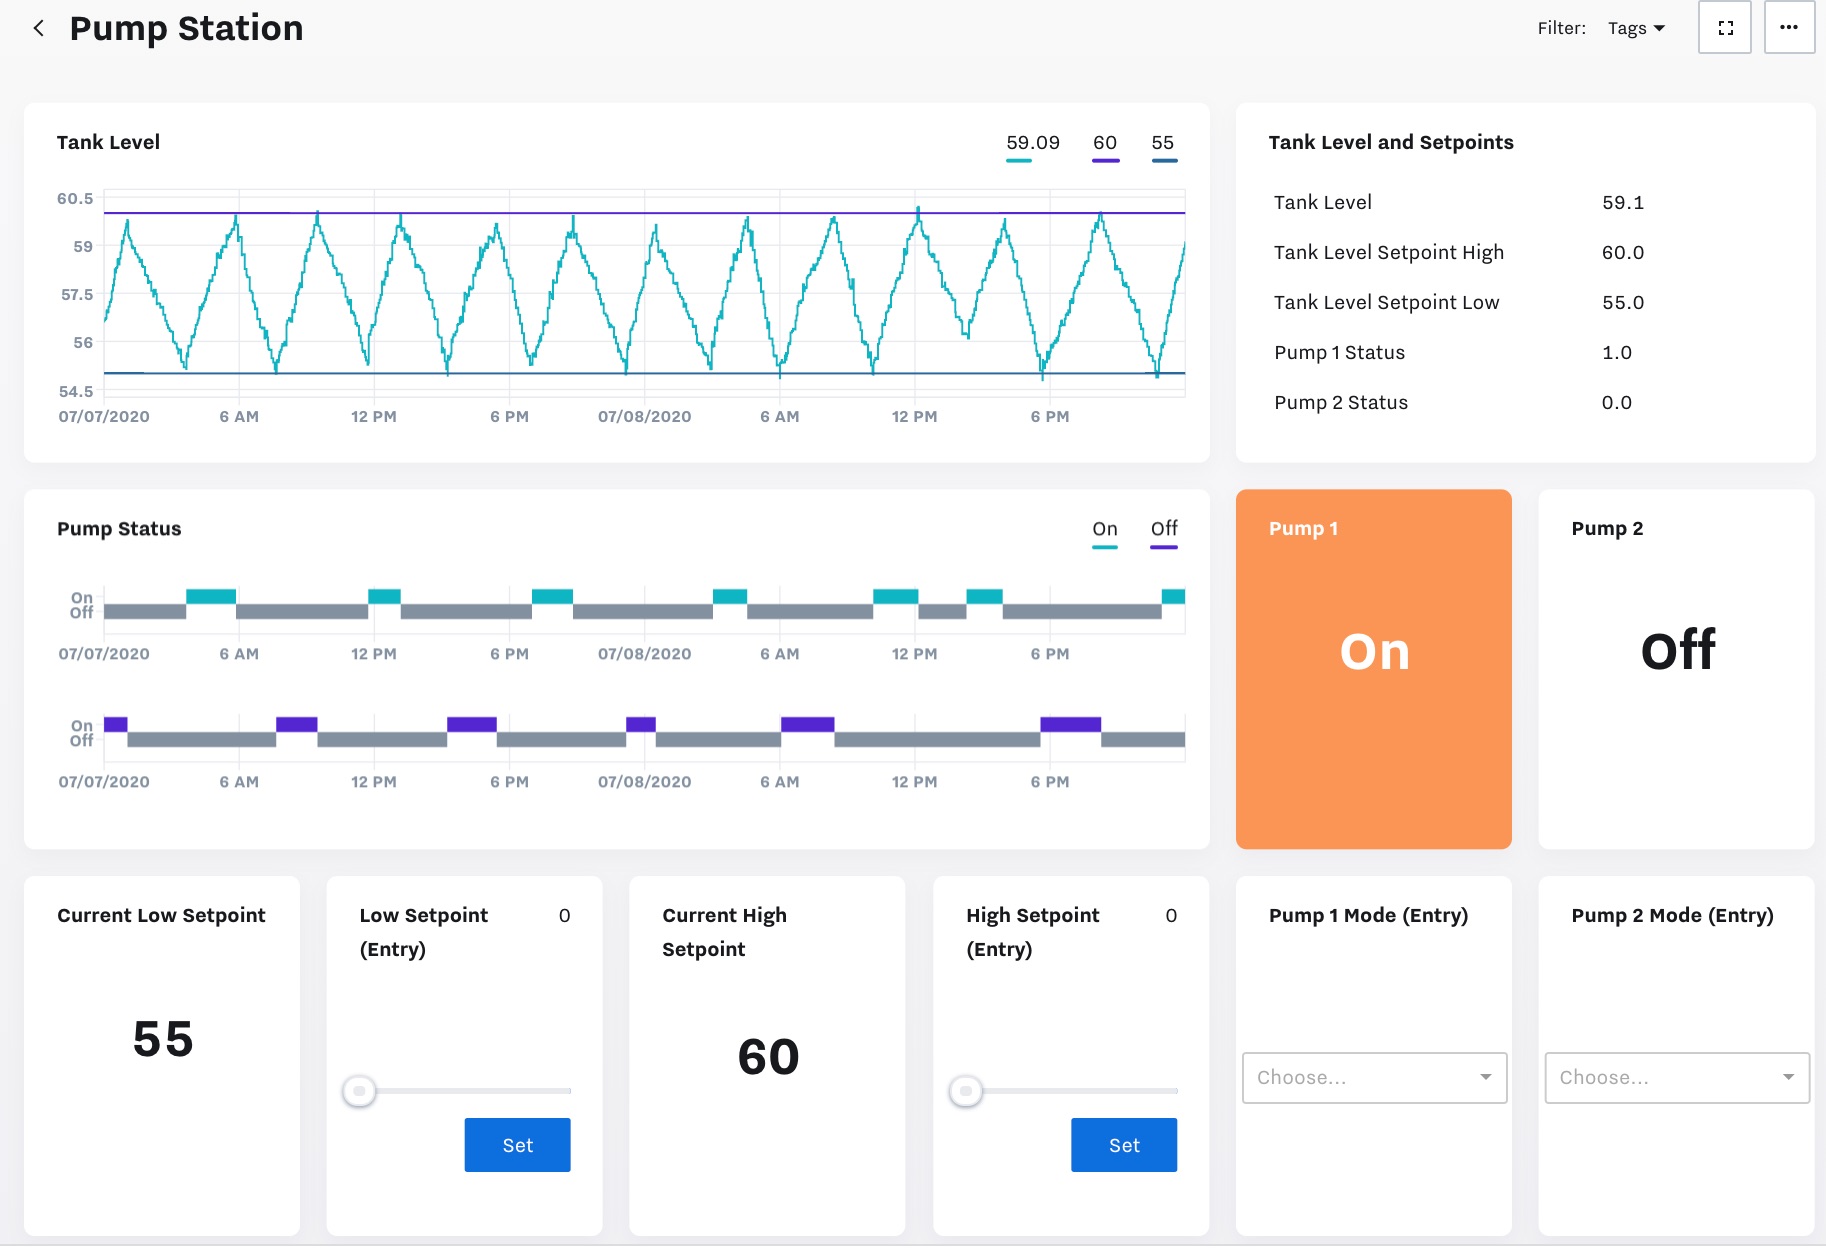Click the Tank Level Setpoint High row
The image size is (1826, 1254).
pos(1525,252)
